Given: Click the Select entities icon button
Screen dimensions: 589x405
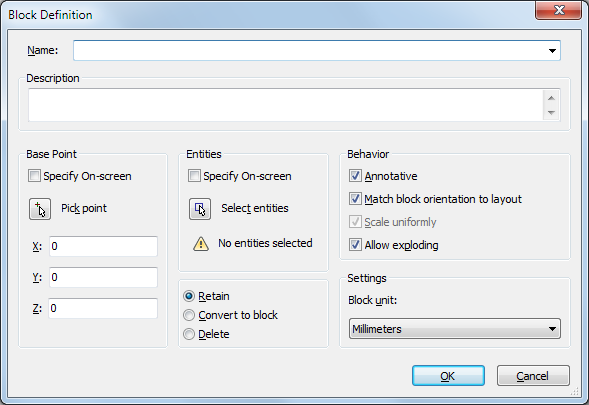Looking at the screenshot, I should (x=200, y=209).
